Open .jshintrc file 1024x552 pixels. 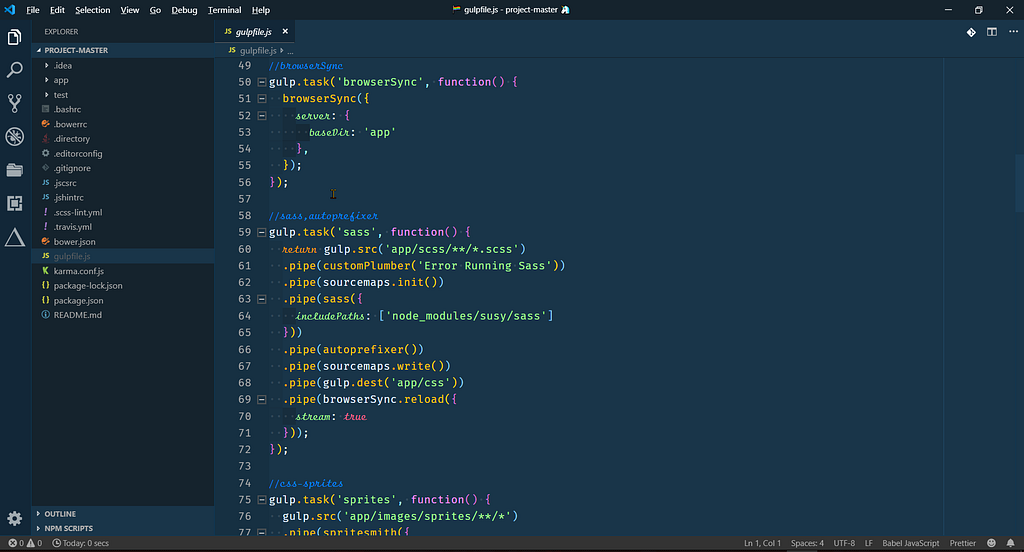coord(123,197)
